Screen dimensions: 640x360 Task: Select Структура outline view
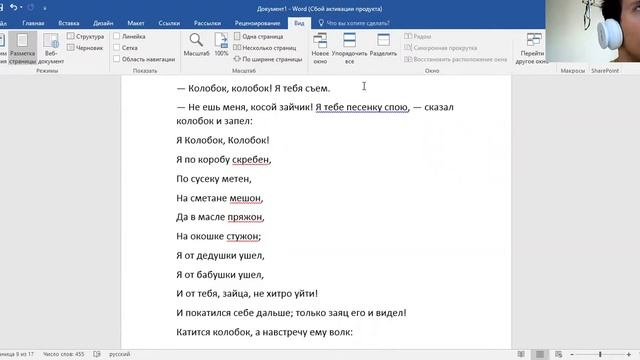[x=86, y=36]
